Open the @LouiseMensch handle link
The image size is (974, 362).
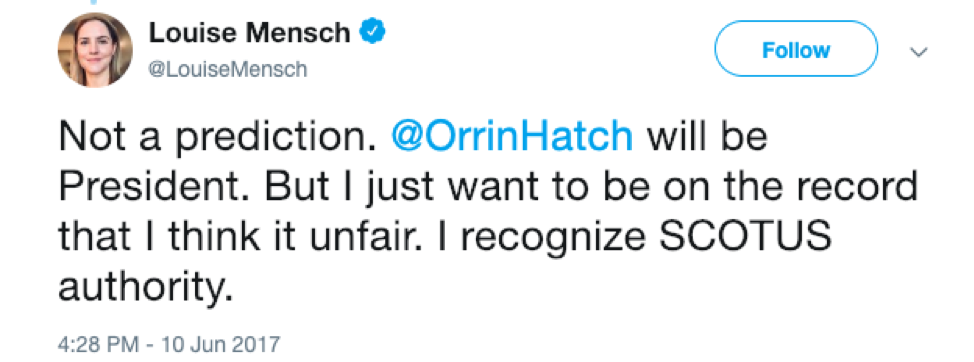pos(227,69)
